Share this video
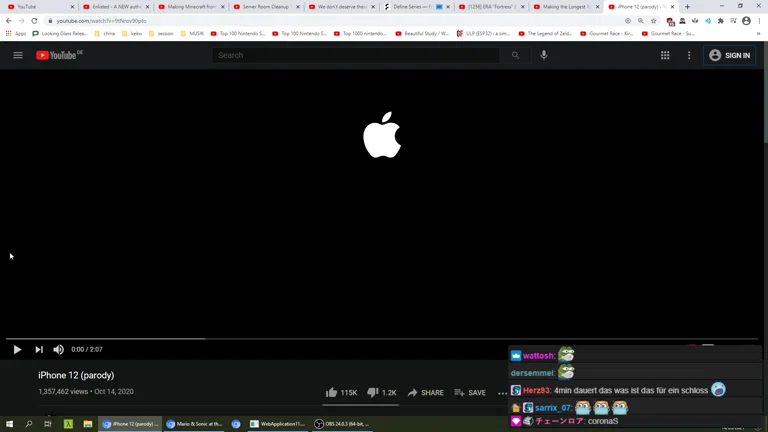This screenshot has height=432, width=768. click(x=426, y=392)
